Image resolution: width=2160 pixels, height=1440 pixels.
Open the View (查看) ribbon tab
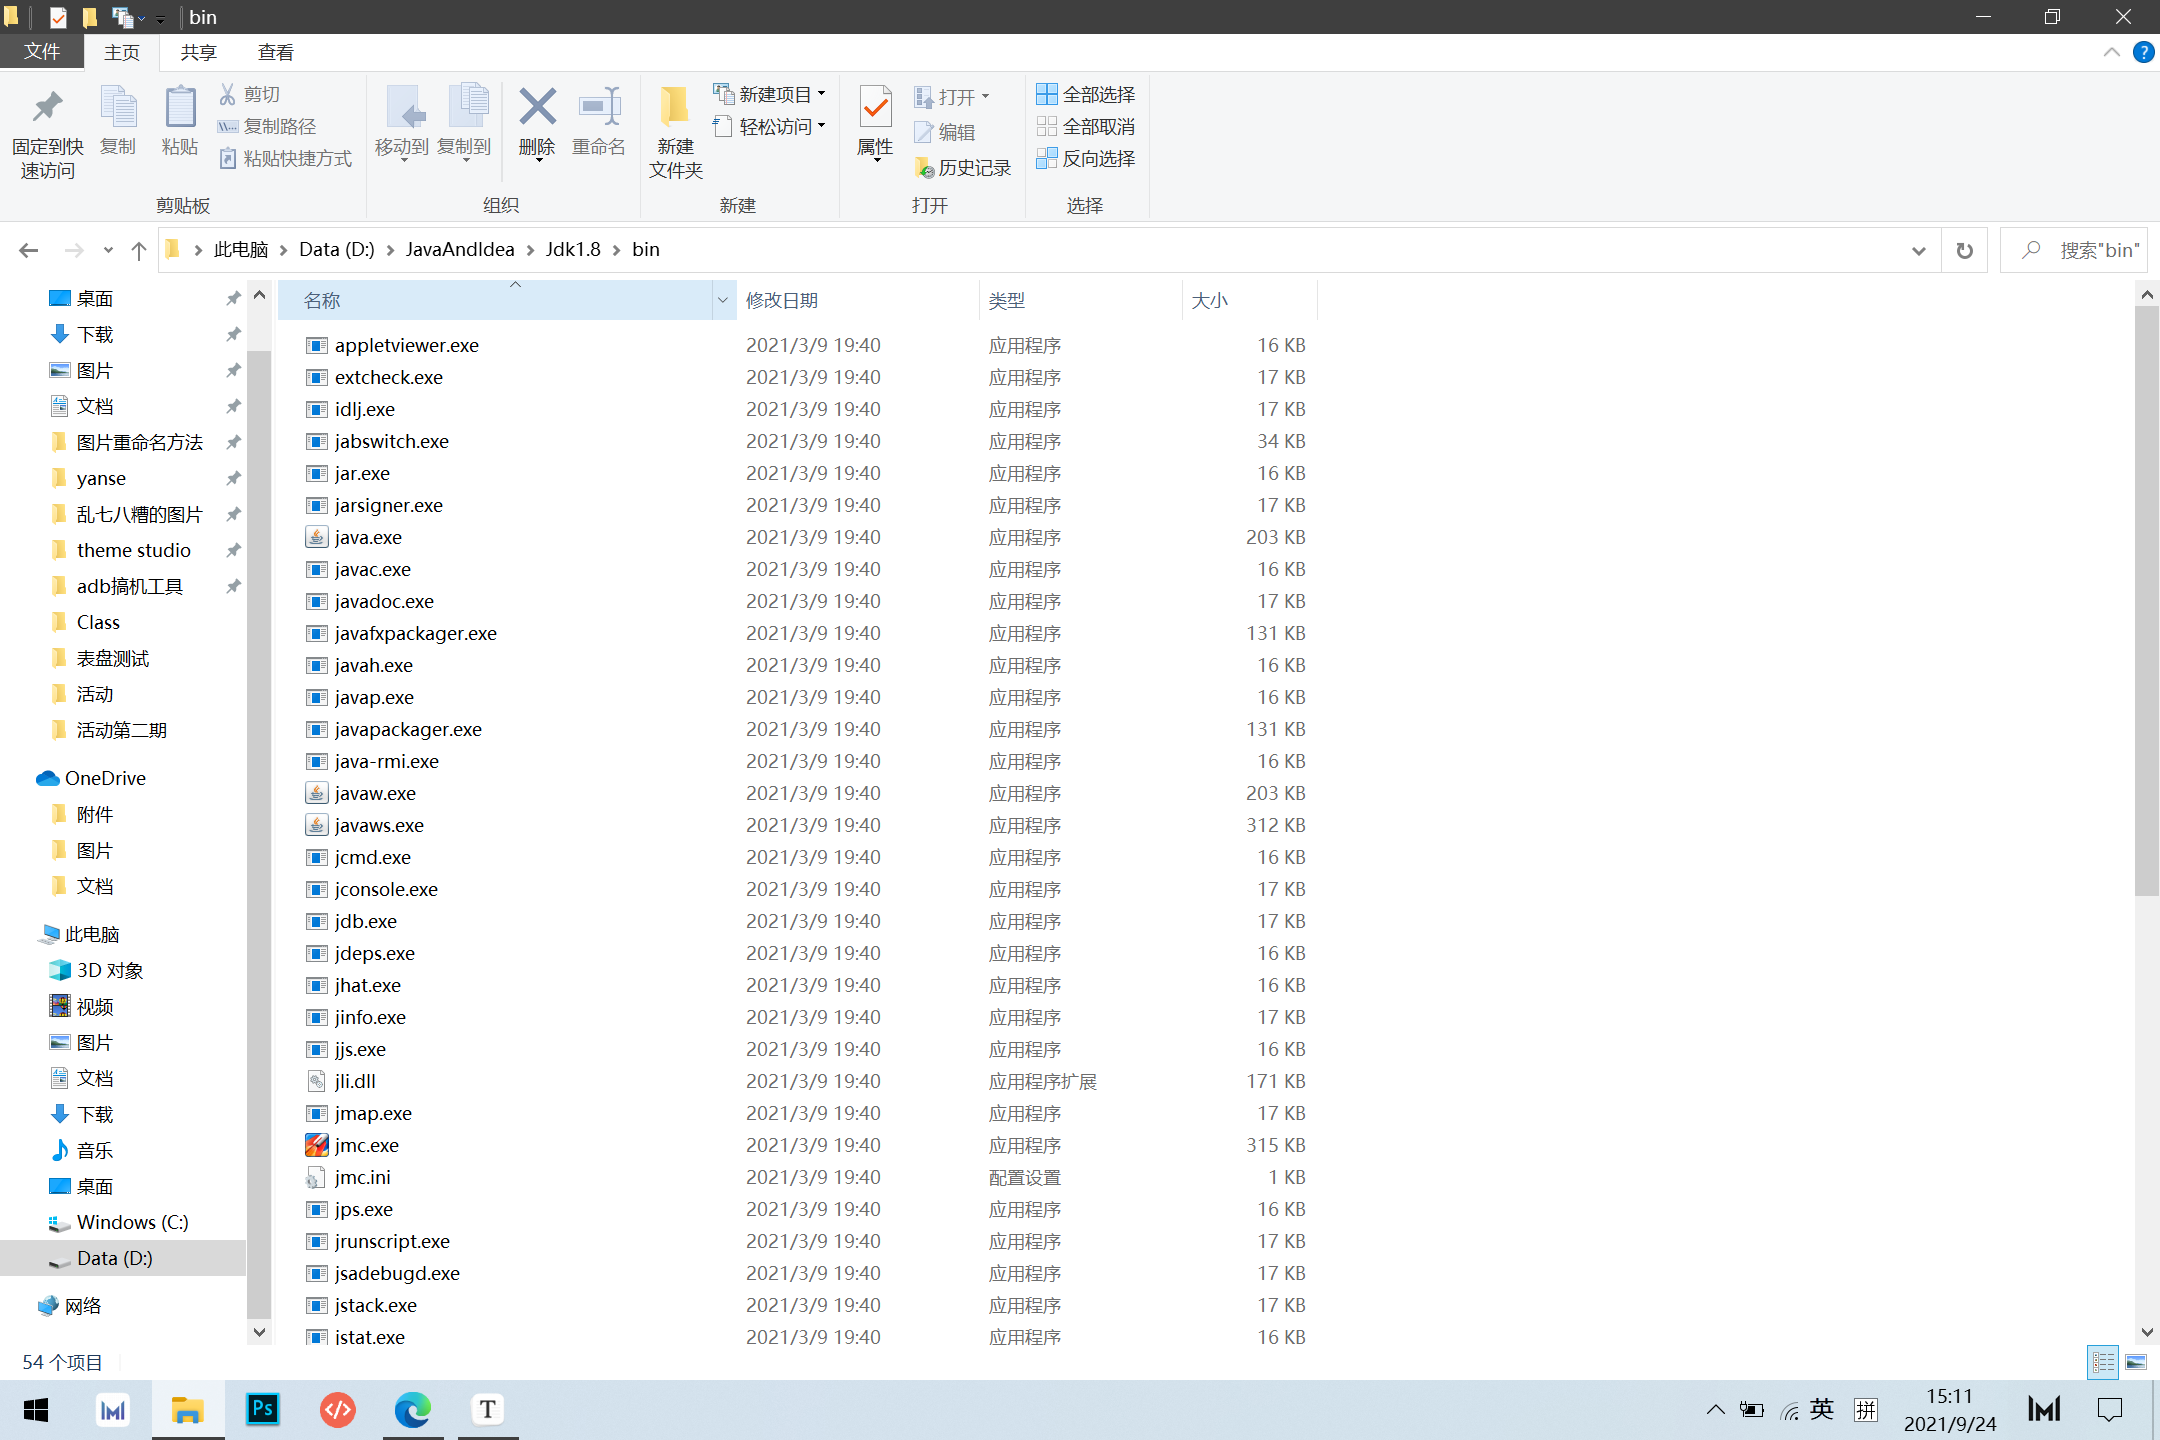[x=275, y=52]
